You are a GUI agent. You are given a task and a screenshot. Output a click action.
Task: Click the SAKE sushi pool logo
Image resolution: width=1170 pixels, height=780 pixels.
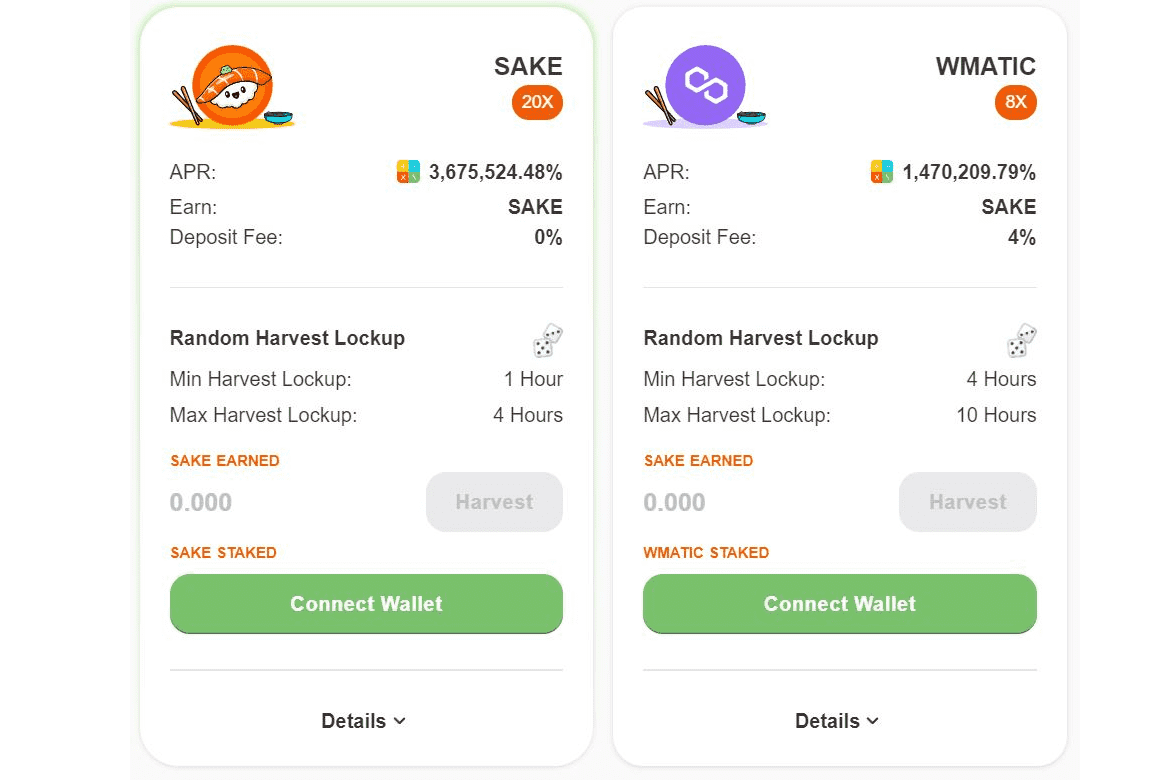click(231, 85)
